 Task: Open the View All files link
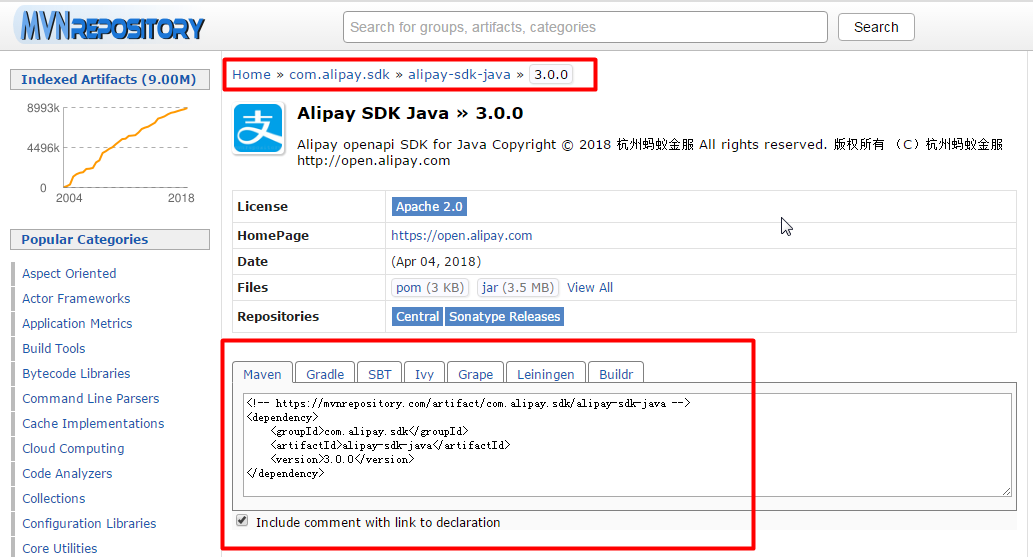click(x=590, y=287)
